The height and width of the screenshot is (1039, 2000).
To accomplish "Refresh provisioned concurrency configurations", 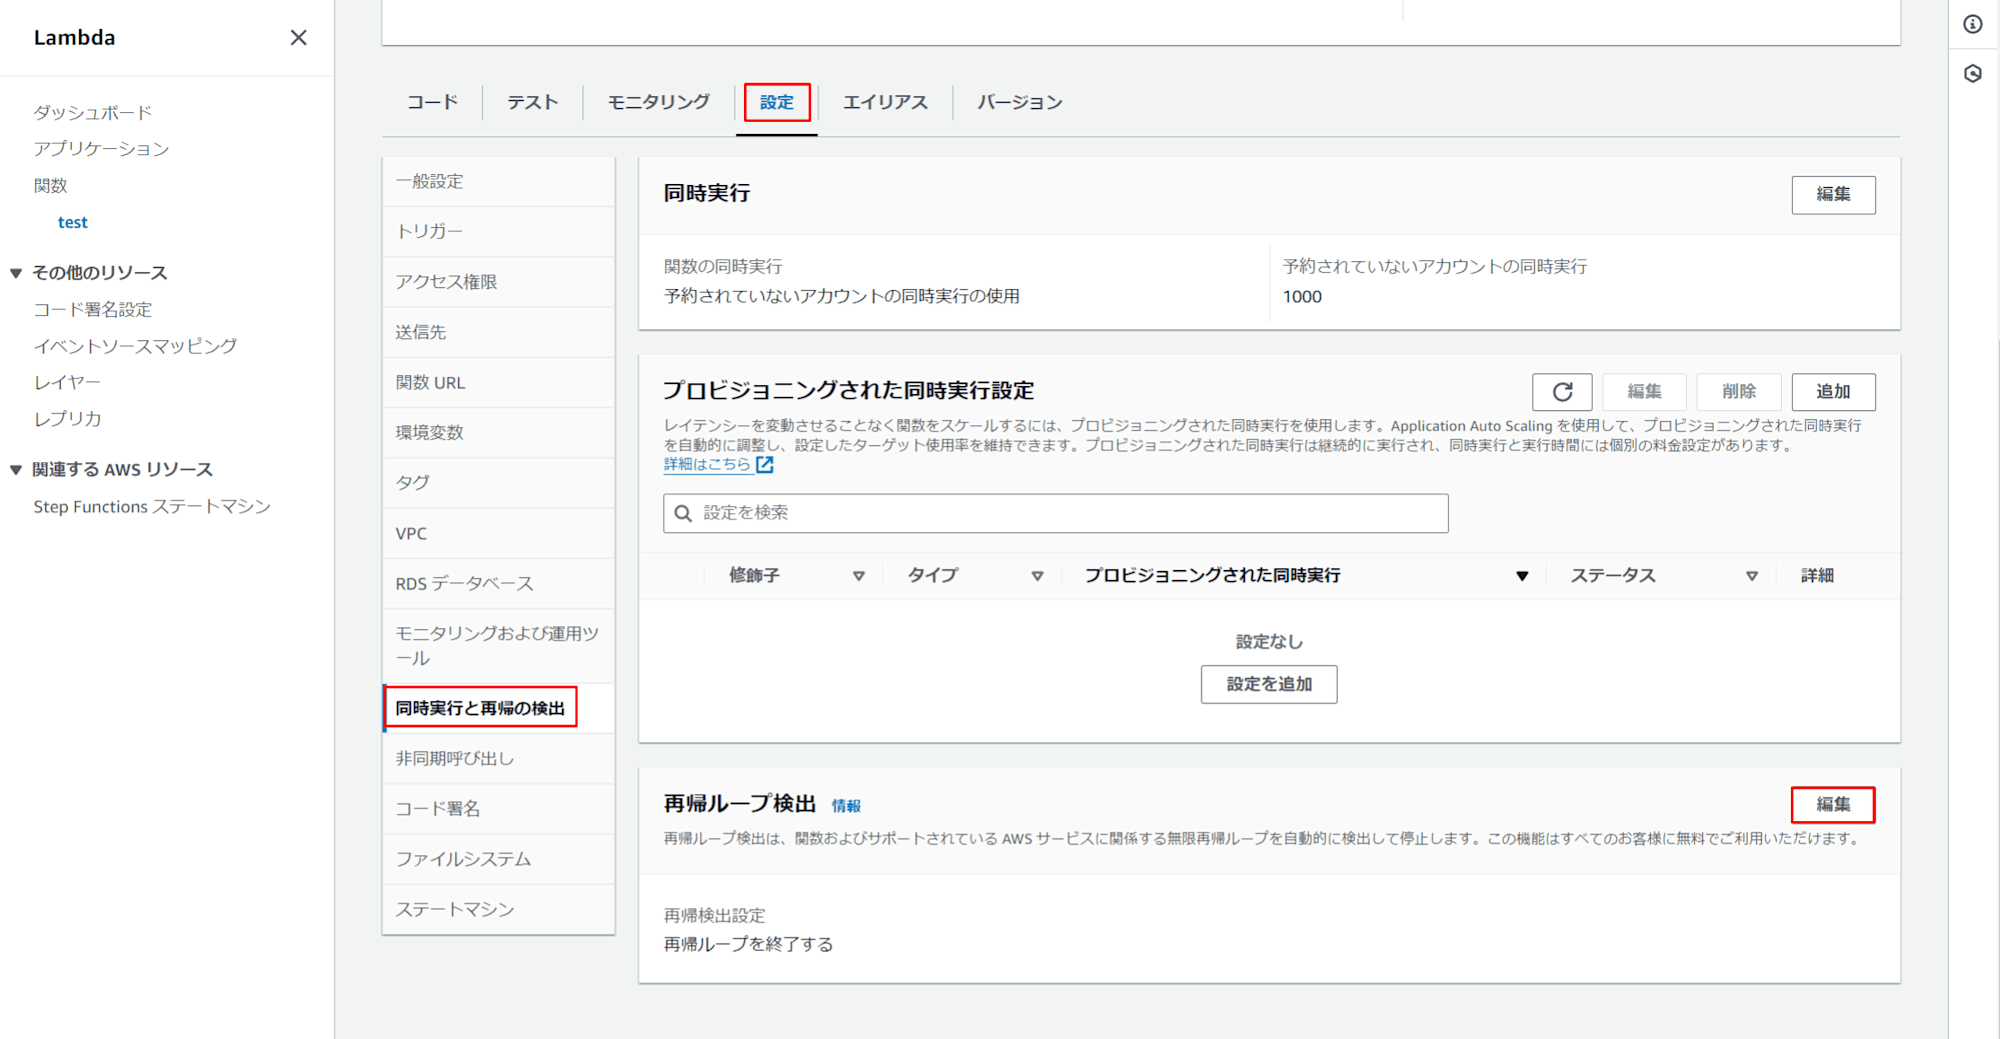I will [x=1562, y=392].
